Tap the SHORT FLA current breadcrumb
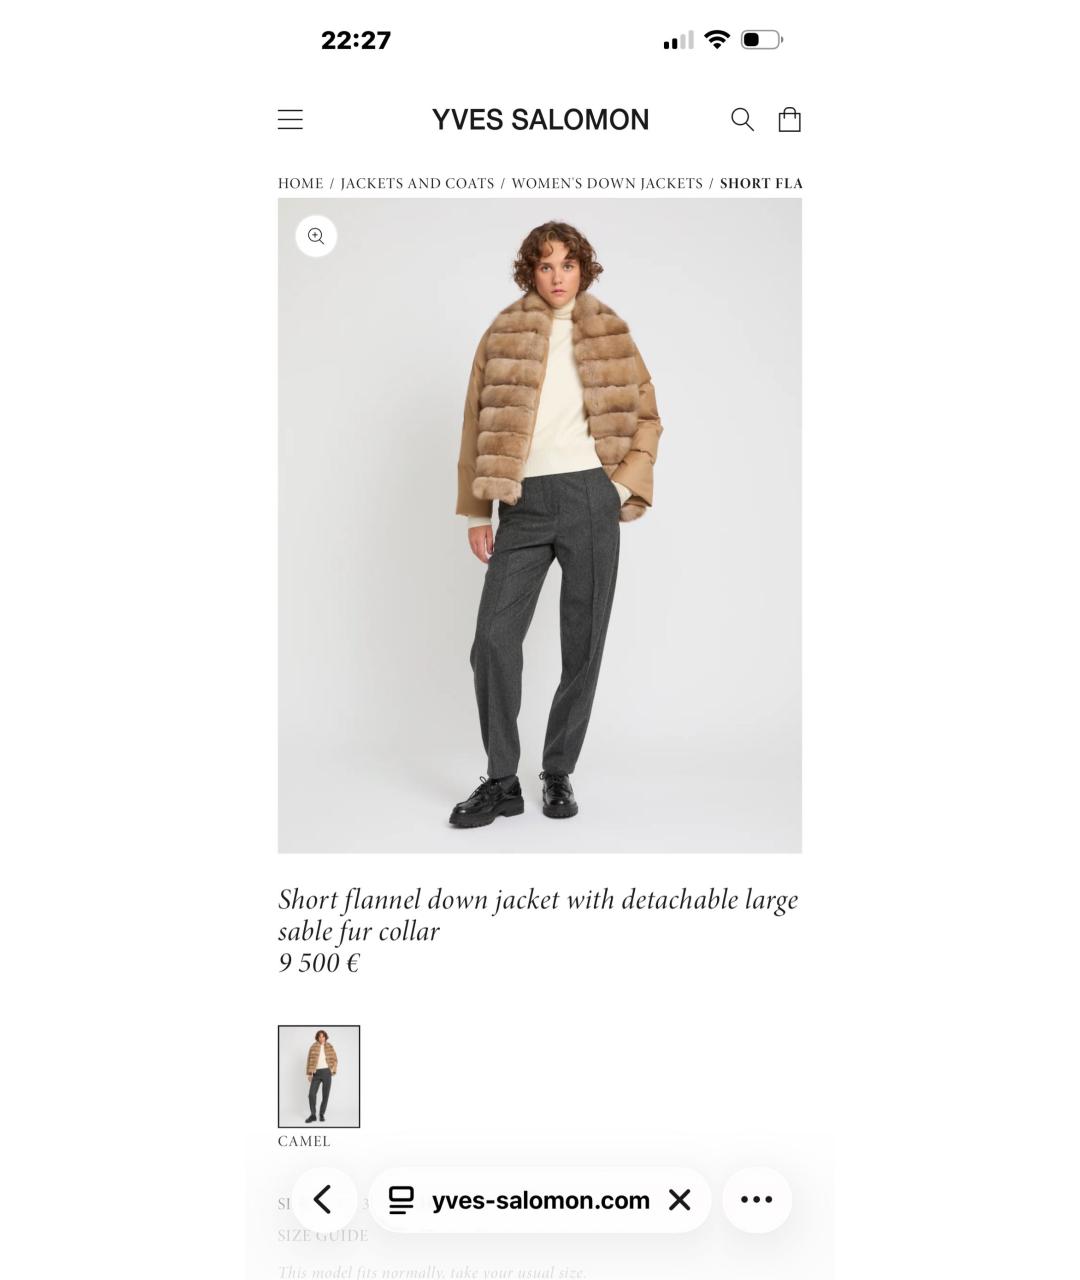 pyautogui.click(x=761, y=183)
